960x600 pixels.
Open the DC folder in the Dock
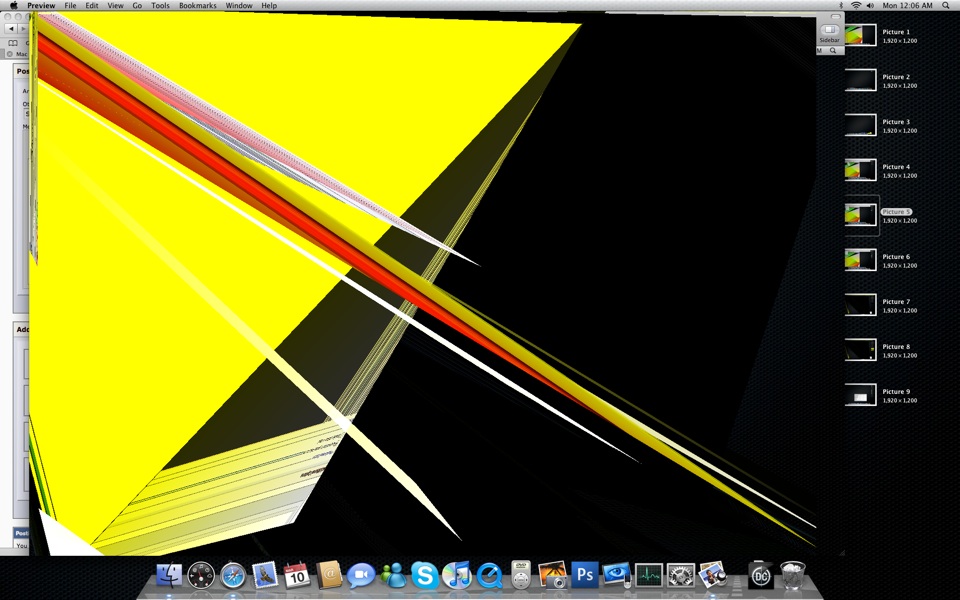[x=760, y=576]
